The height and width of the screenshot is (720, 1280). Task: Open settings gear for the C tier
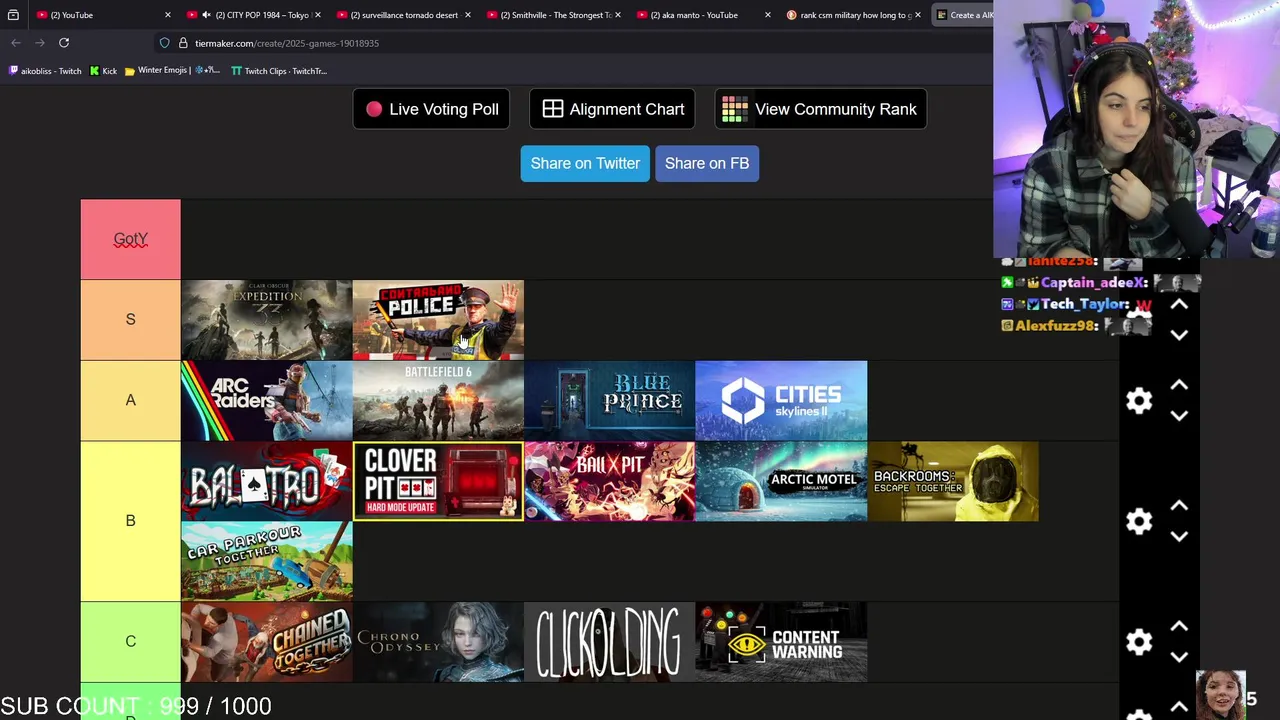click(1139, 642)
